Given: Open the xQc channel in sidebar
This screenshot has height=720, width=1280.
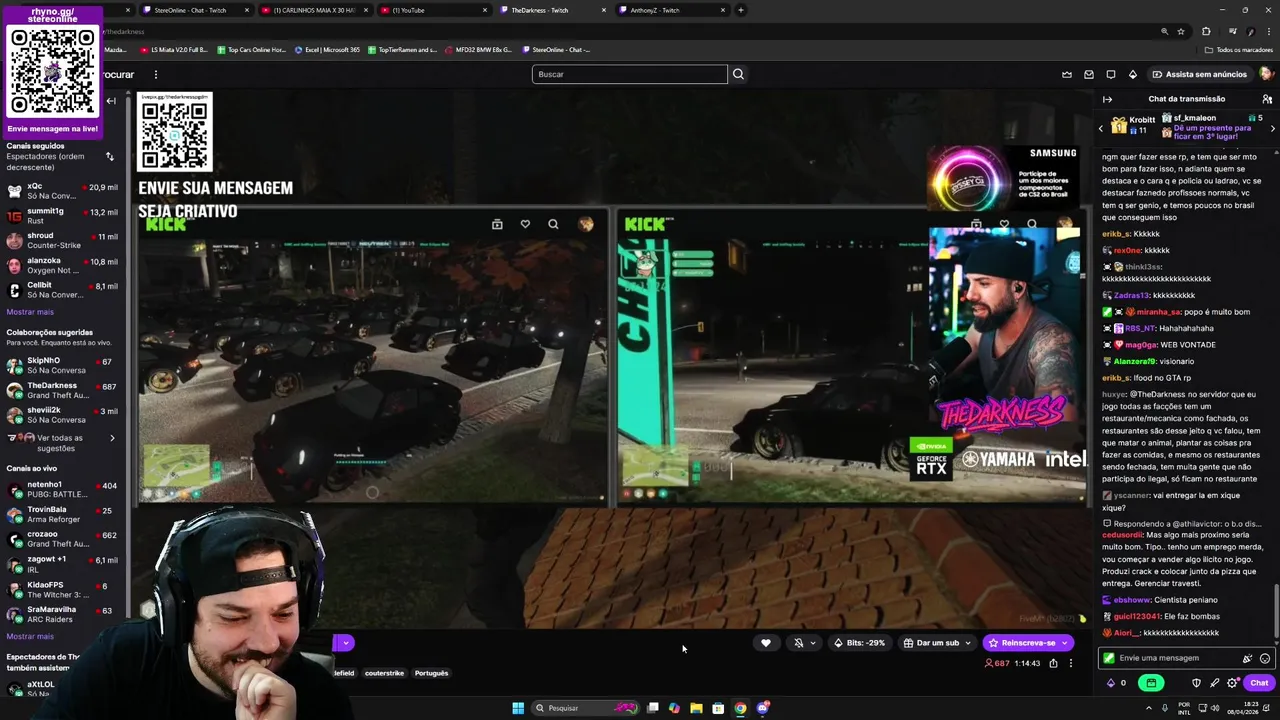Looking at the screenshot, I should 62,191.
